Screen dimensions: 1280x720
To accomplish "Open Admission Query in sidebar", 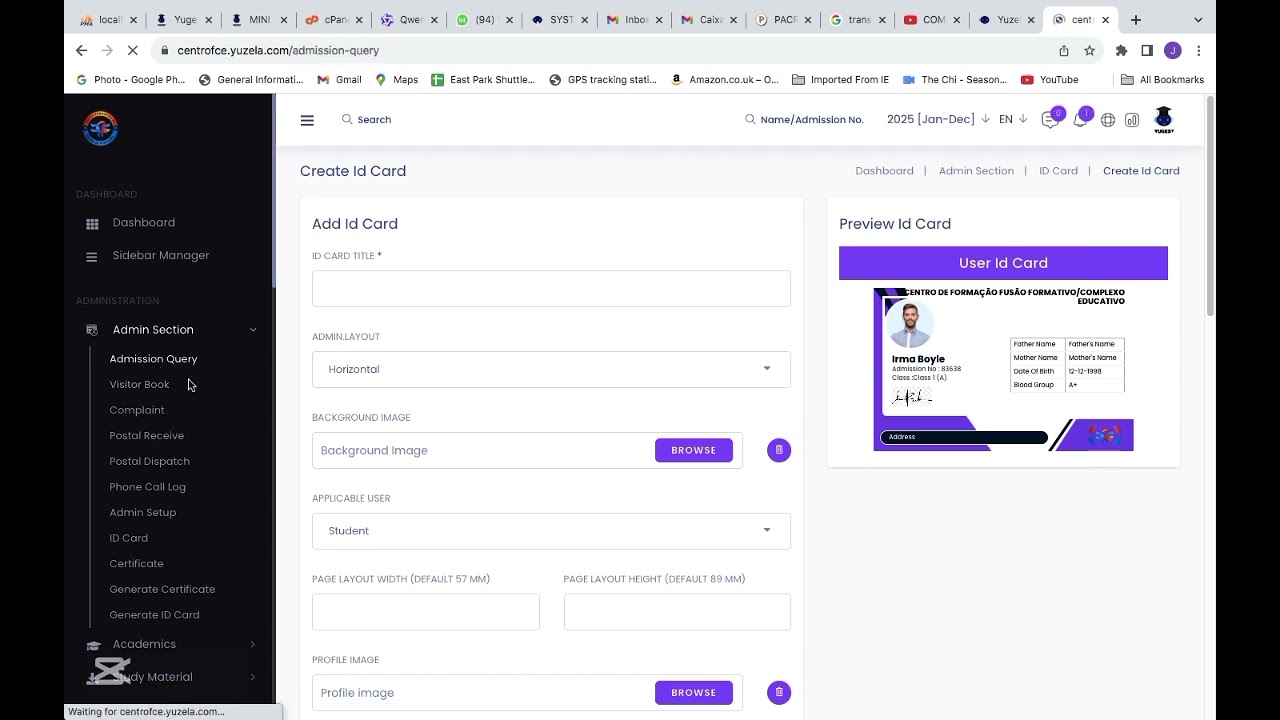I will tap(153, 359).
